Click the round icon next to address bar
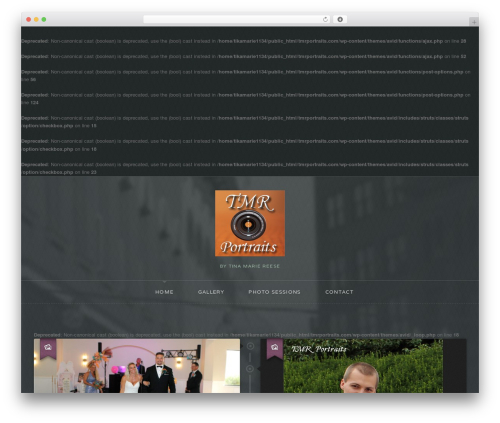 (340, 19)
